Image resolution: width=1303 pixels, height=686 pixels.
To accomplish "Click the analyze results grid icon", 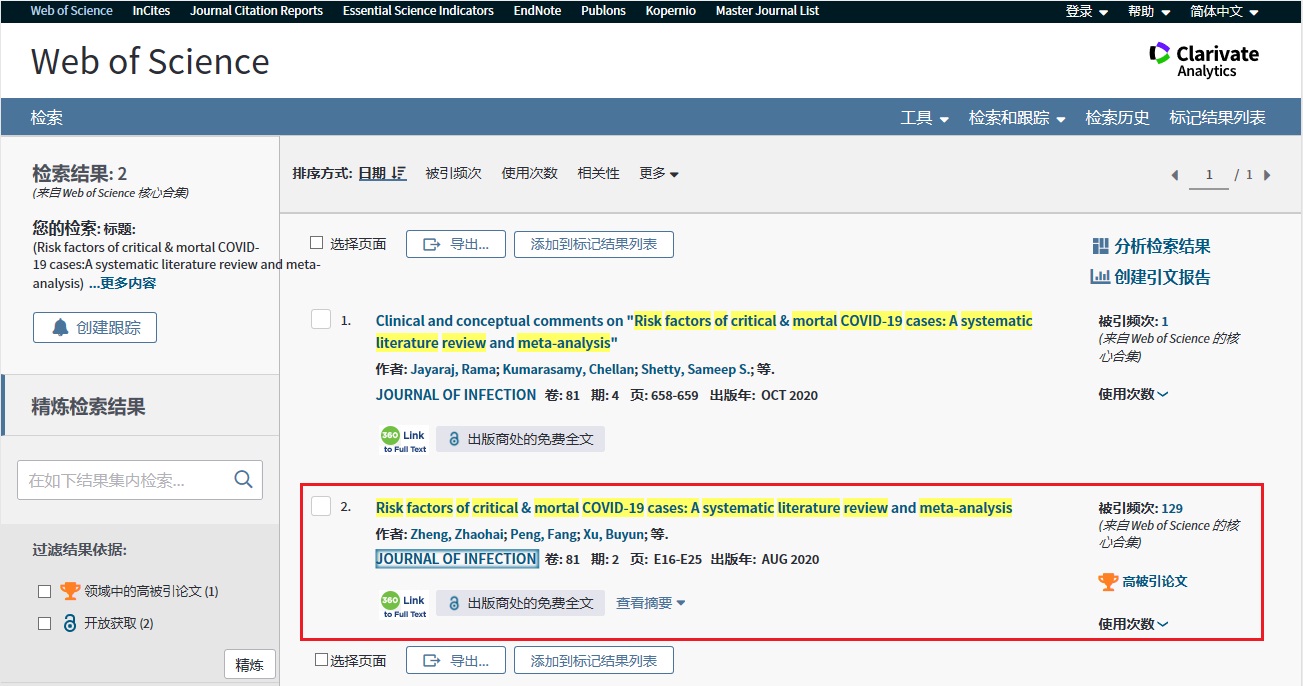I will pyautogui.click(x=1101, y=246).
